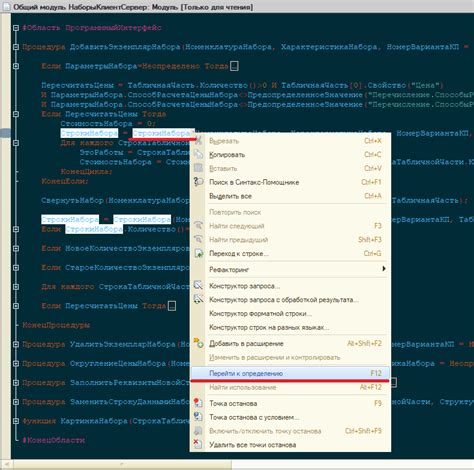Image resolution: width=474 pixels, height=470 pixels.
Task: Click the Включить/отключить точку останова icon
Action: pyautogui.click(x=198, y=431)
